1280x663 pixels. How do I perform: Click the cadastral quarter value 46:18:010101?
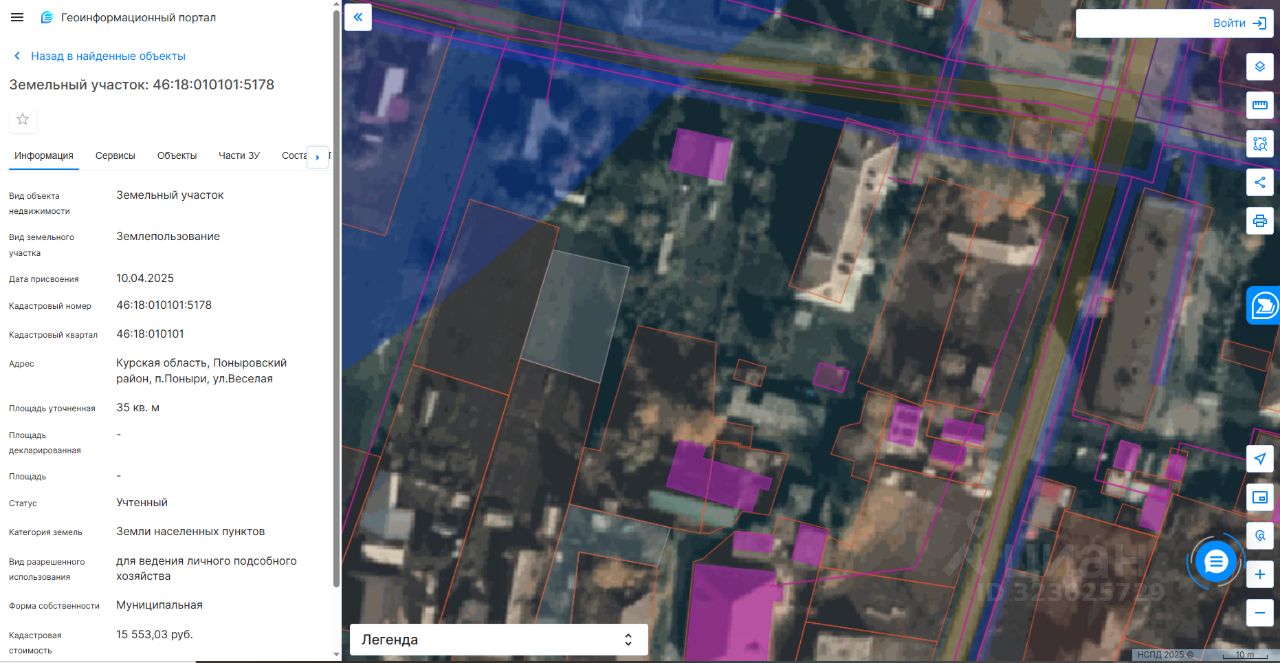click(150, 334)
